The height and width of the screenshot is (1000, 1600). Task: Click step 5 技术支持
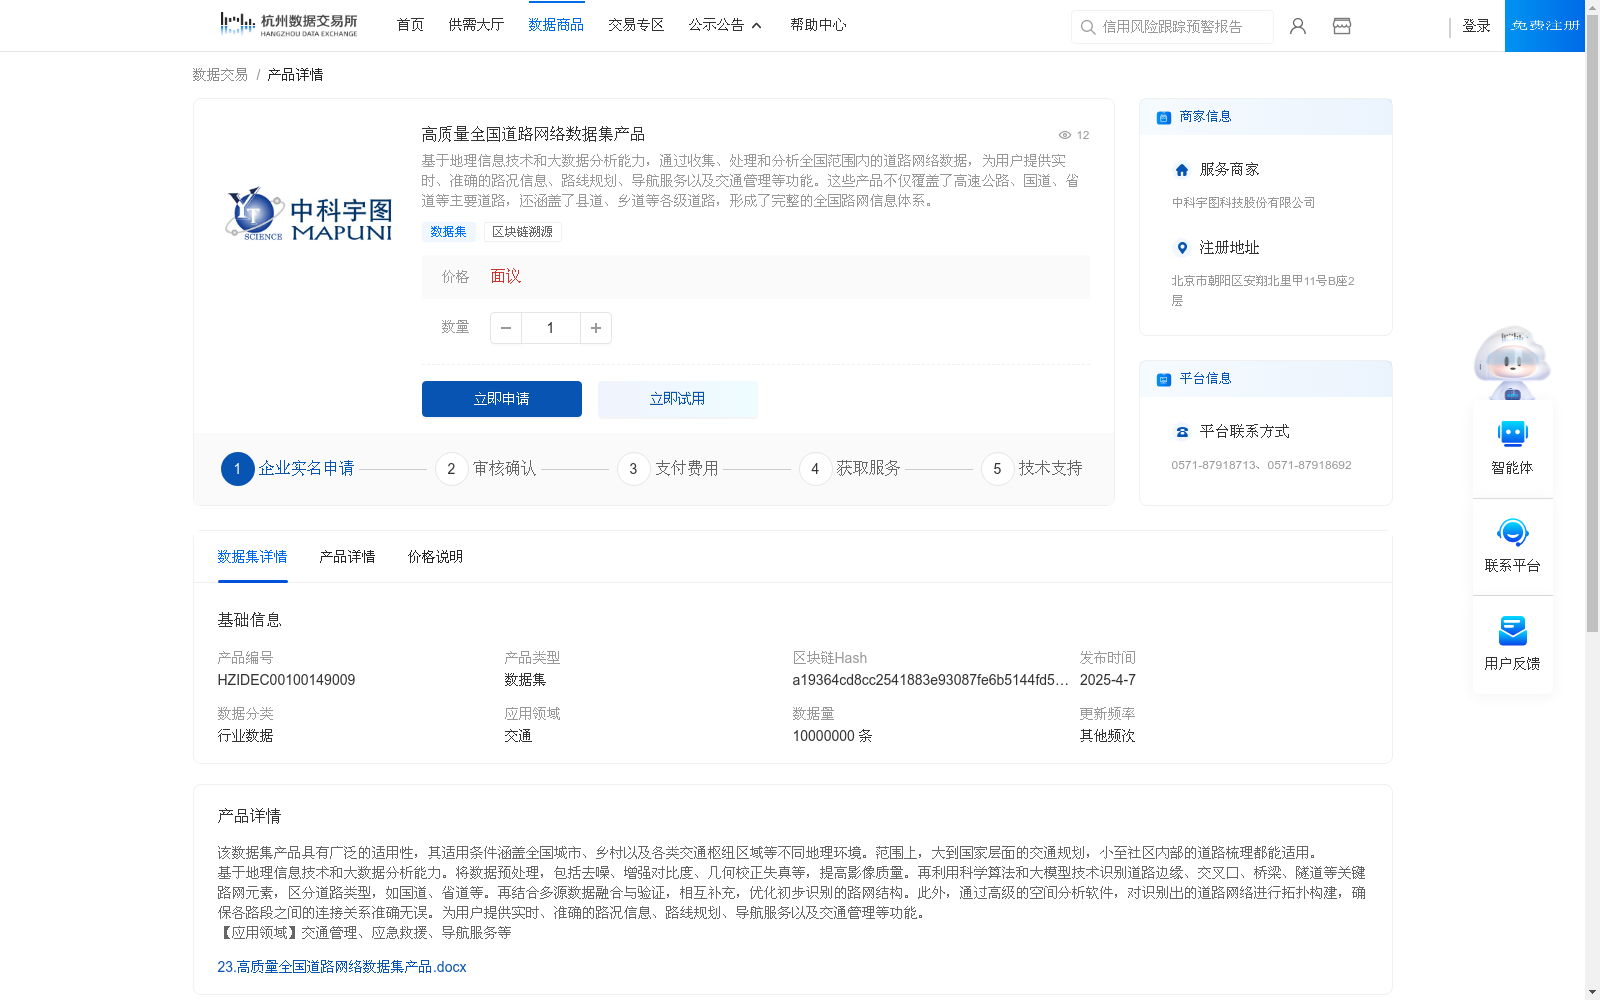pyautogui.click(x=1032, y=468)
